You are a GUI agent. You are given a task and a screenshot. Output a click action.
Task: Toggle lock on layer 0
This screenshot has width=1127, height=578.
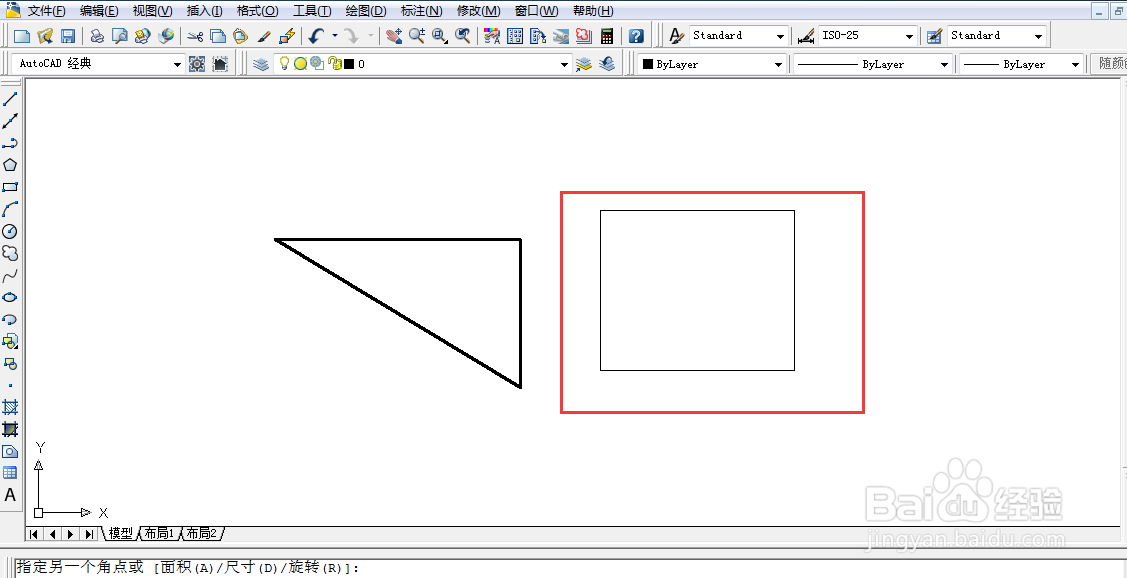(x=334, y=64)
